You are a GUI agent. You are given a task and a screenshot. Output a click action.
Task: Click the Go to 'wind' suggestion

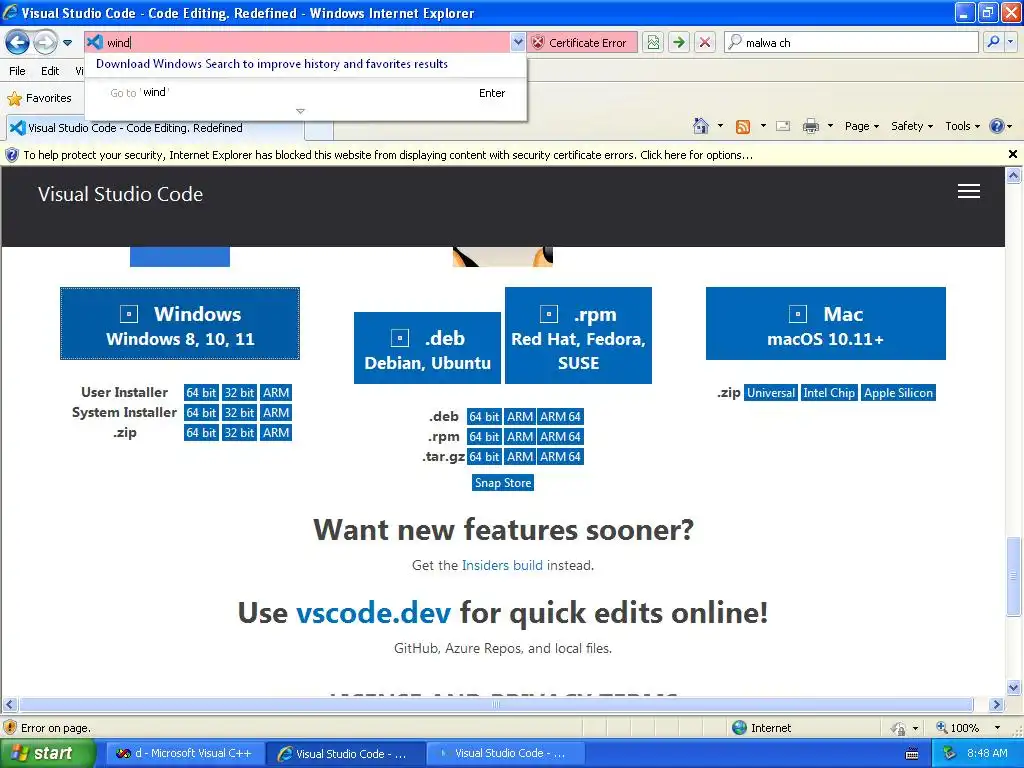point(306,93)
